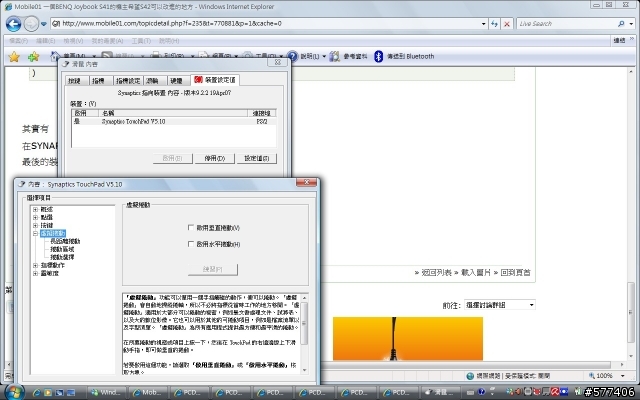Click the blue 說明 help question-mark icon
Screen dimensions: 640x400
click(x=292, y=56)
